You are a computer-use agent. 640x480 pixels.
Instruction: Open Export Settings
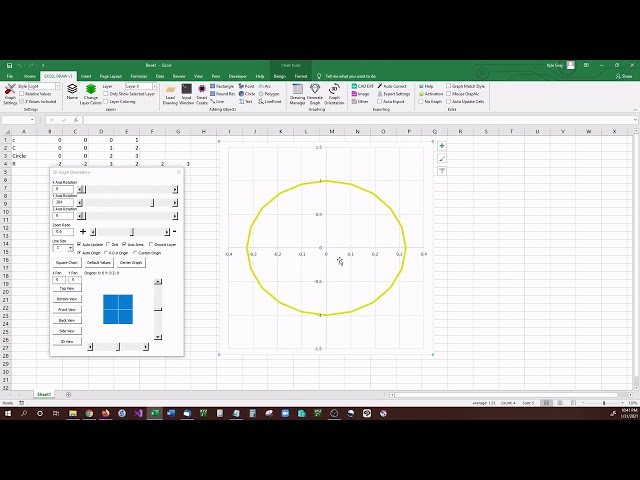pyautogui.click(x=393, y=94)
